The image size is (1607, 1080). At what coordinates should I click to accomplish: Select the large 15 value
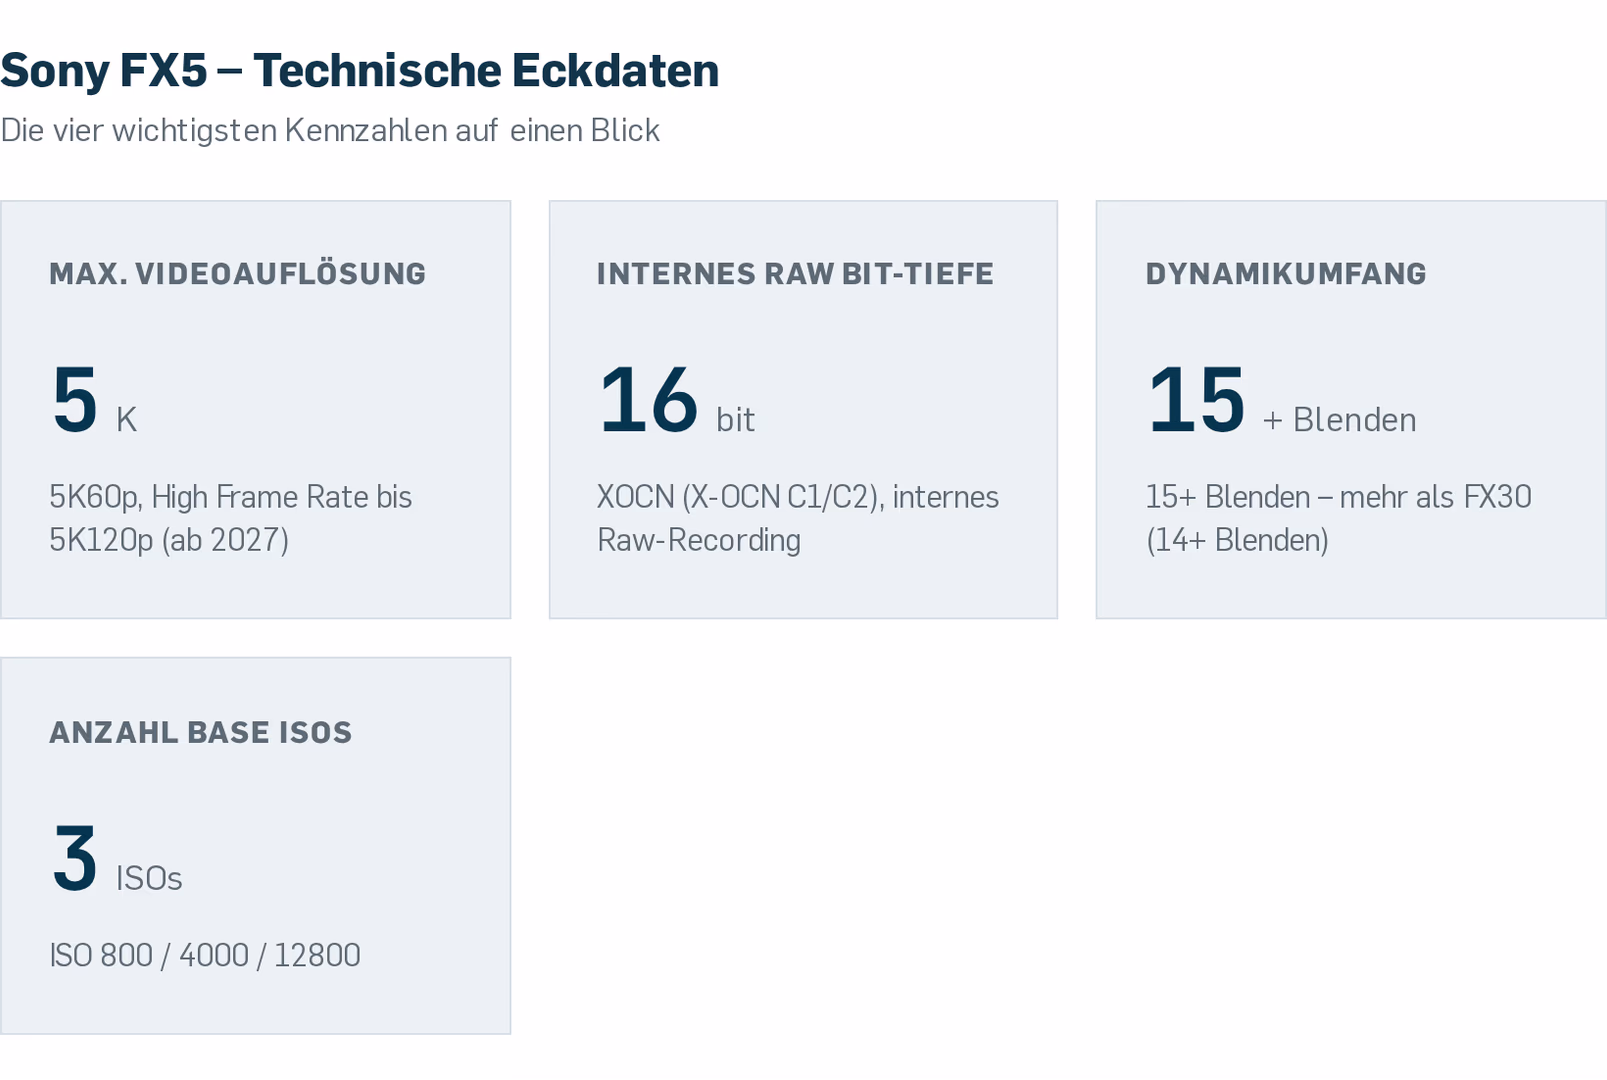1196,400
